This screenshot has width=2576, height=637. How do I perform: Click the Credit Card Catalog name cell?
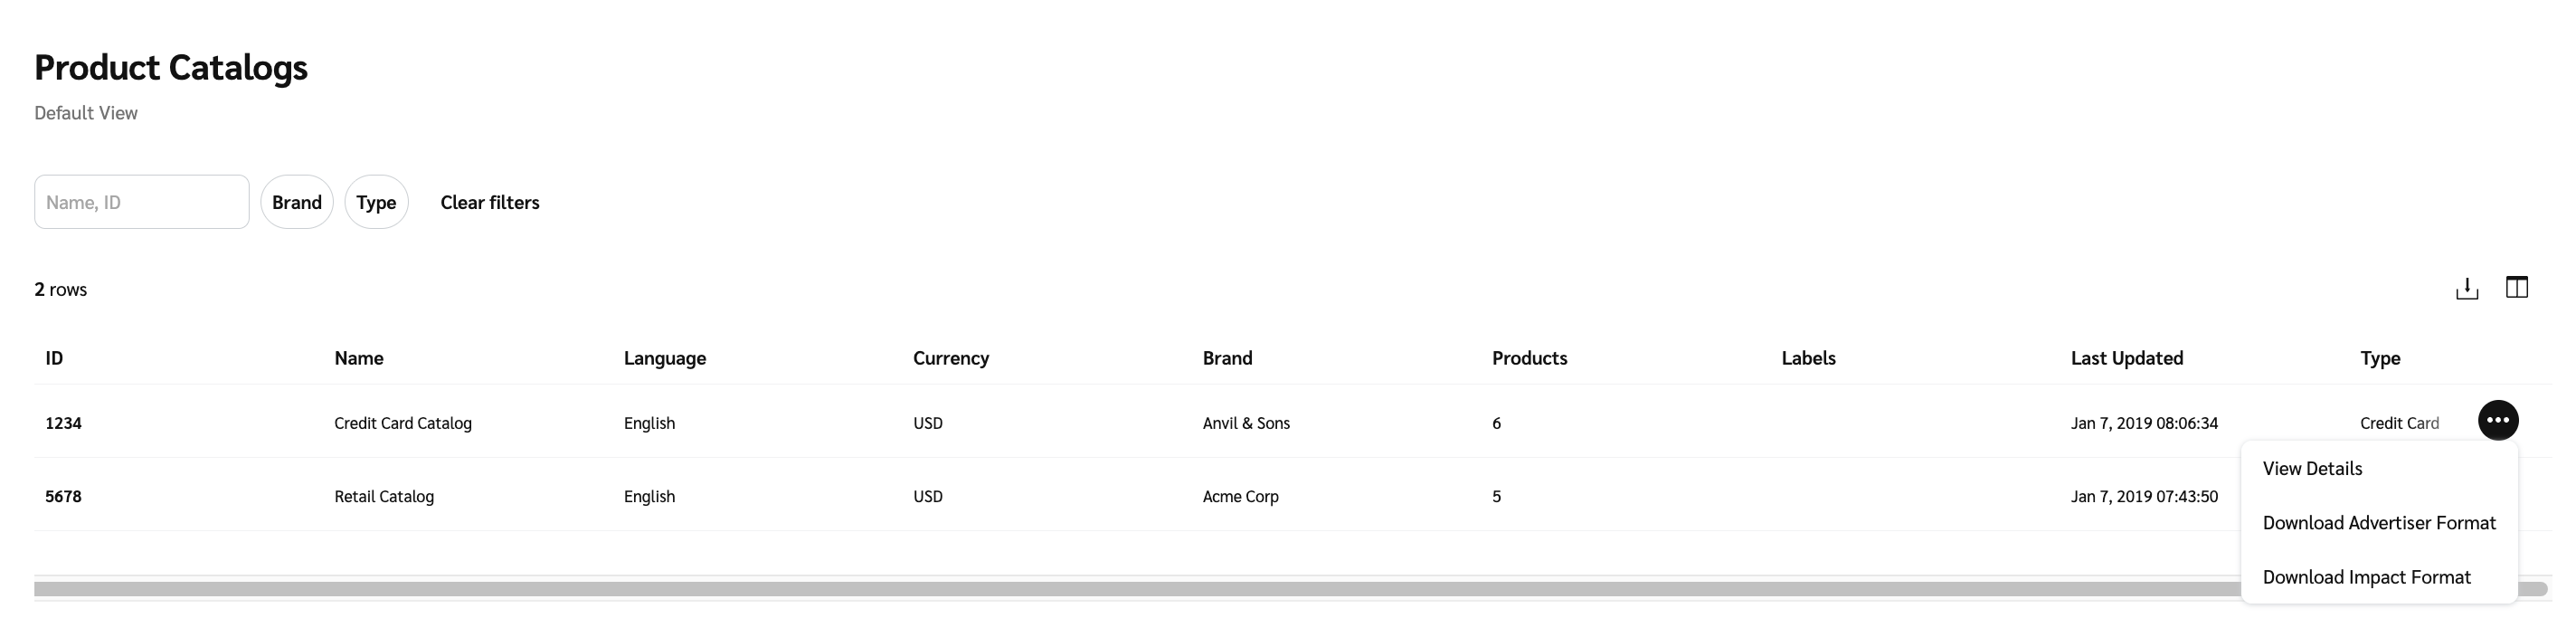tap(403, 423)
